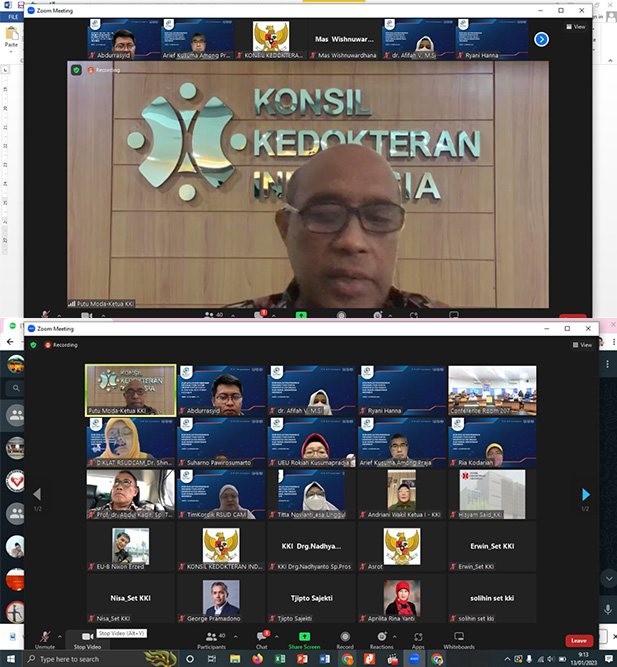The width and height of the screenshot is (617, 667).
Task: Click Share Screen icon in speaker-view Zoom toolbar
Action: click(x=301, y=315)
